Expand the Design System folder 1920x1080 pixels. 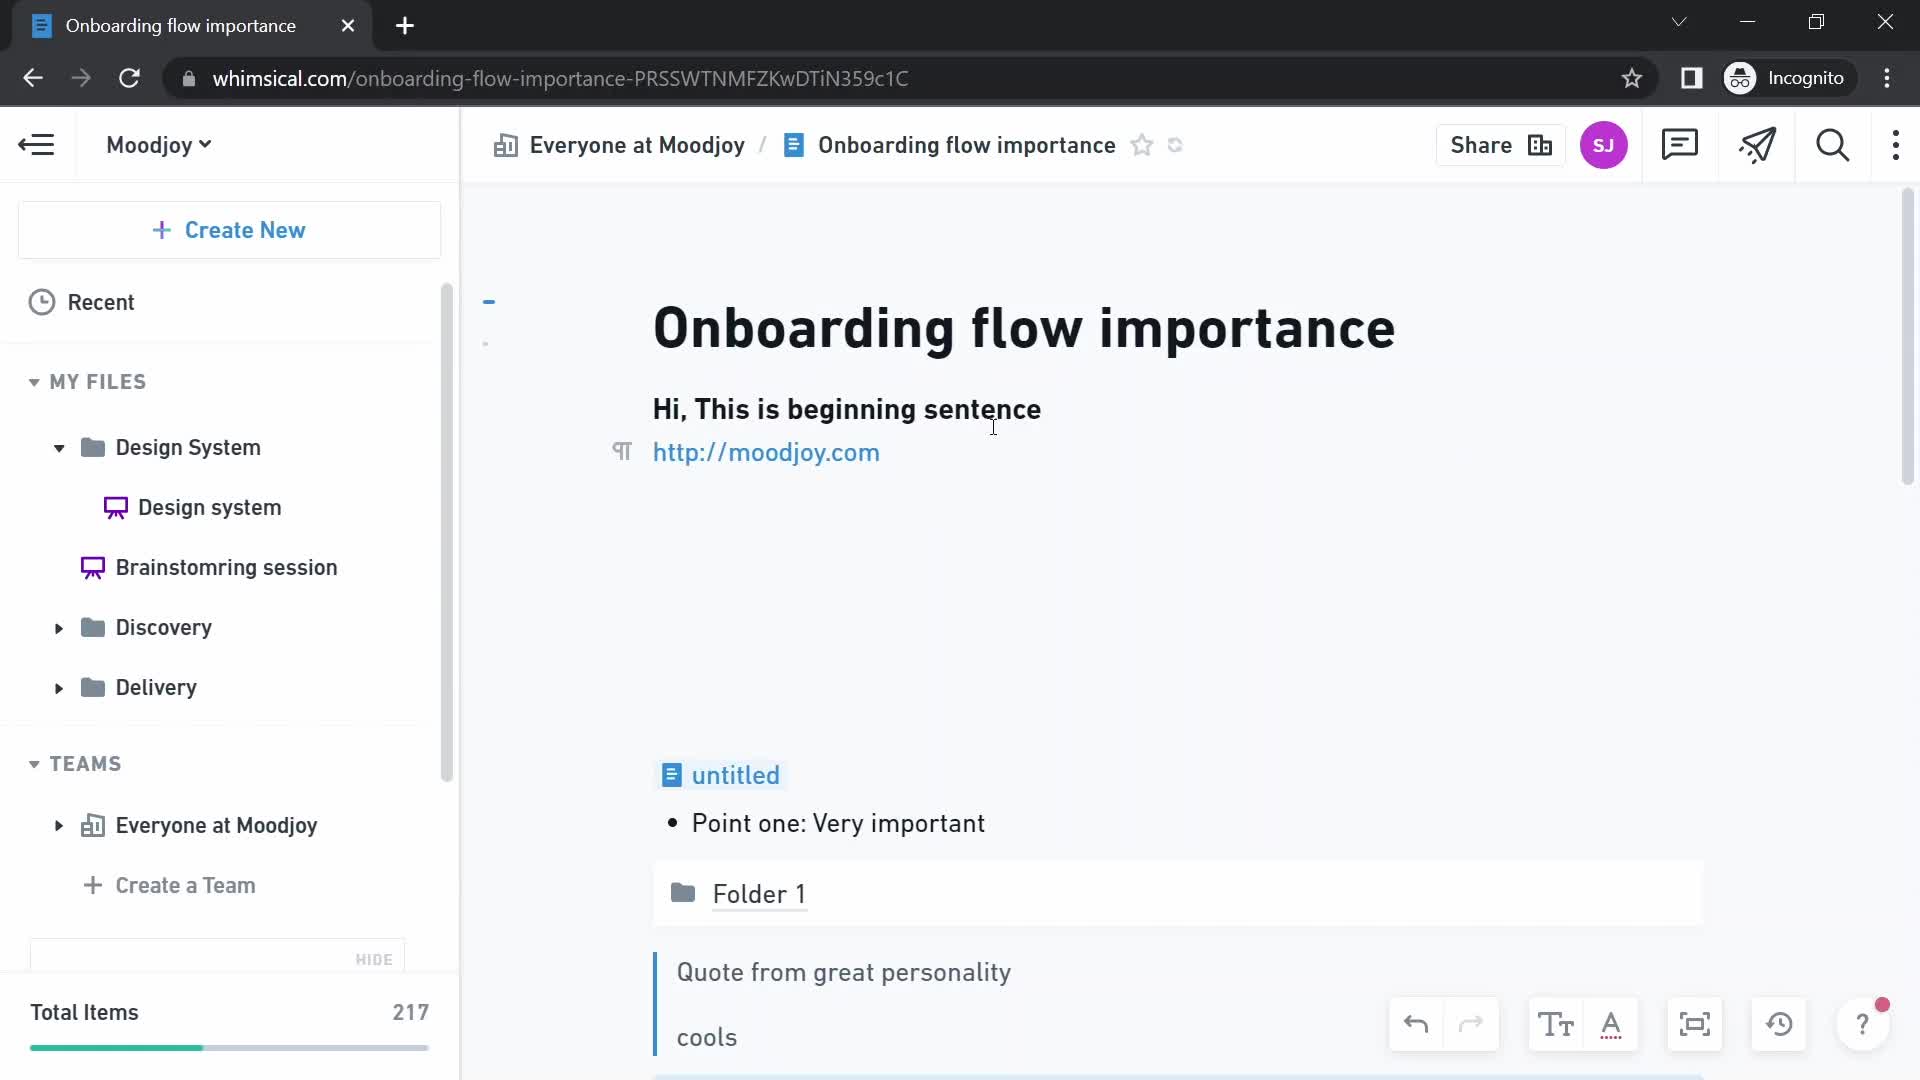58,447
